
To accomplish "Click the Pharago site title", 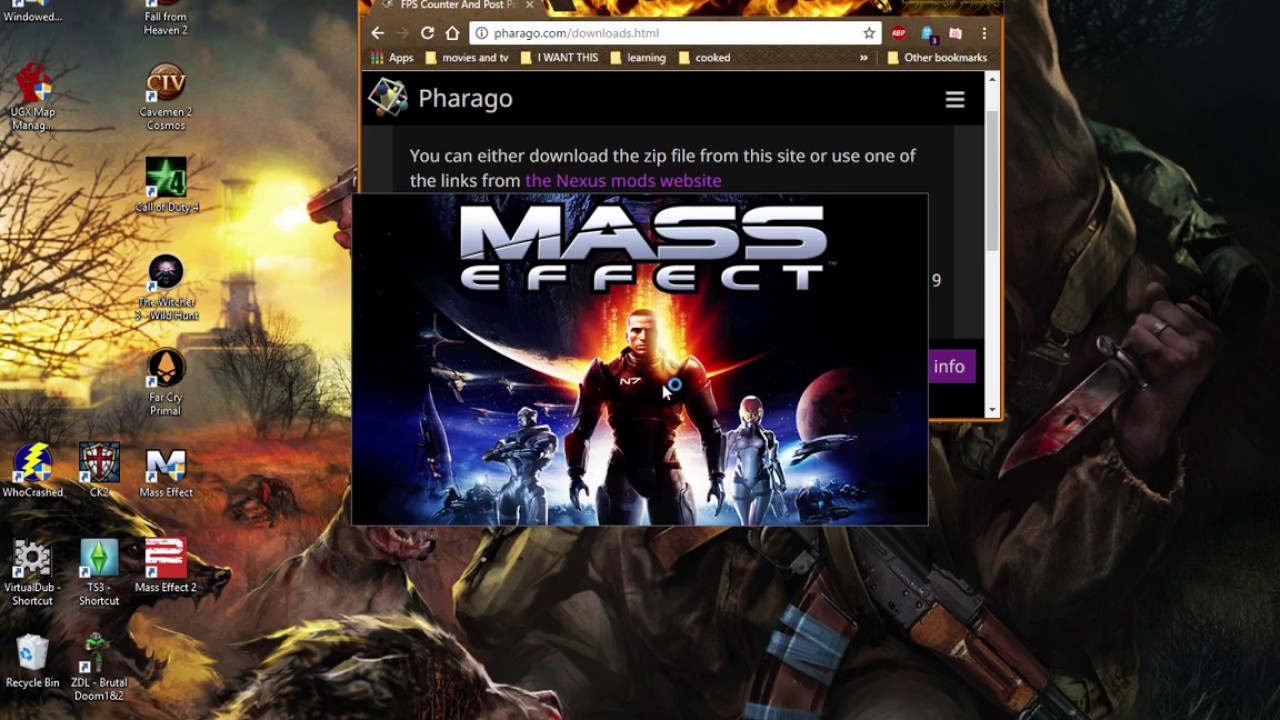I will [x=465, y=98].
